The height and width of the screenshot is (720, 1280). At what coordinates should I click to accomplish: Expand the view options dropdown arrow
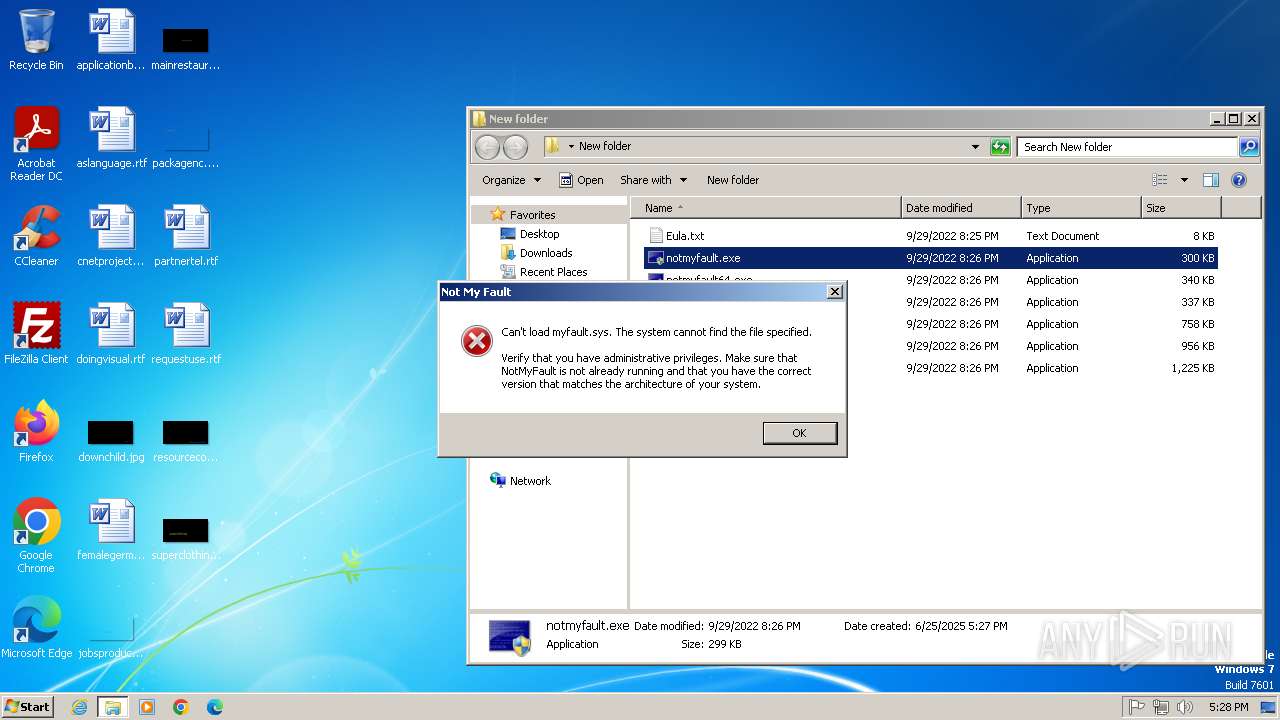[x=1184, y=180]
